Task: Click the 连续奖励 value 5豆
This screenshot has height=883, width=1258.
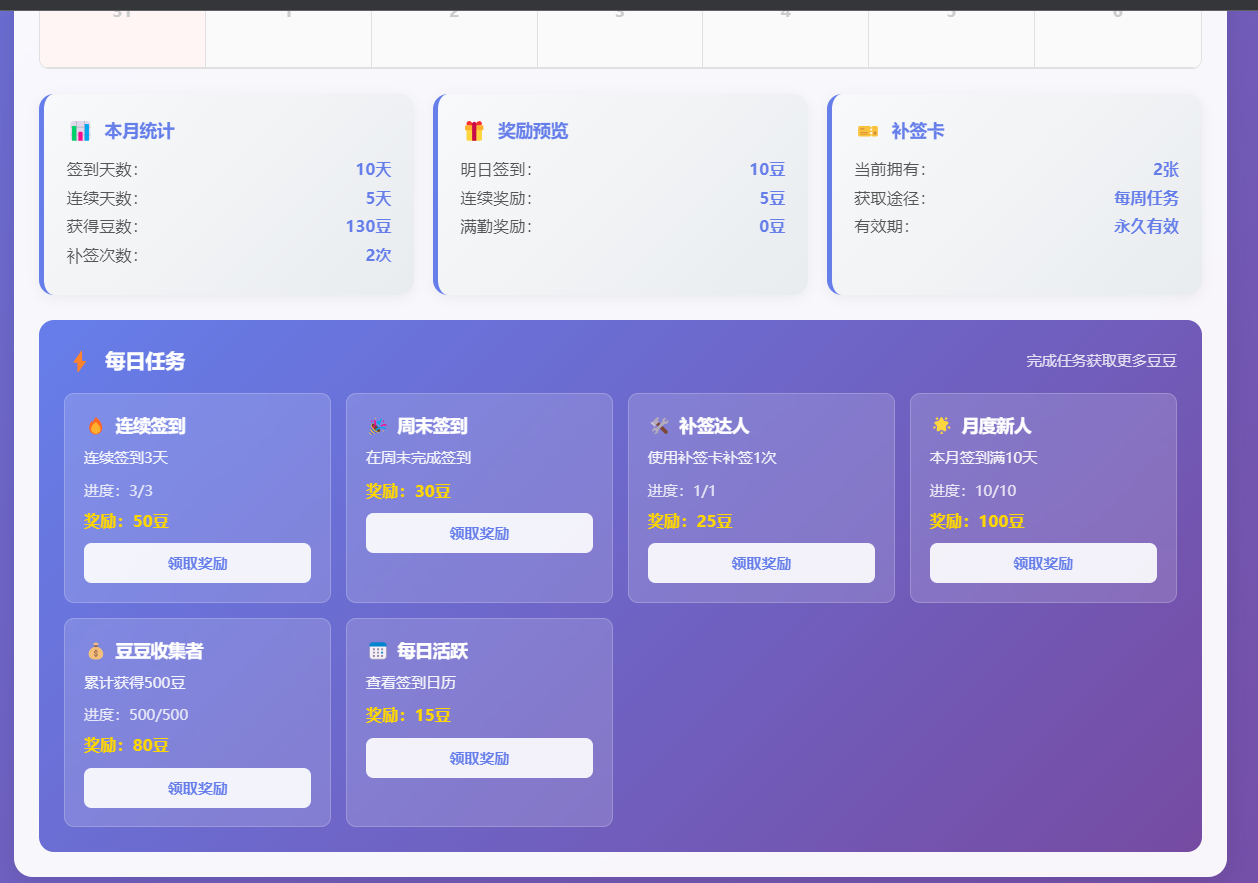Action: pyautogui.click(x=772, y=198)
